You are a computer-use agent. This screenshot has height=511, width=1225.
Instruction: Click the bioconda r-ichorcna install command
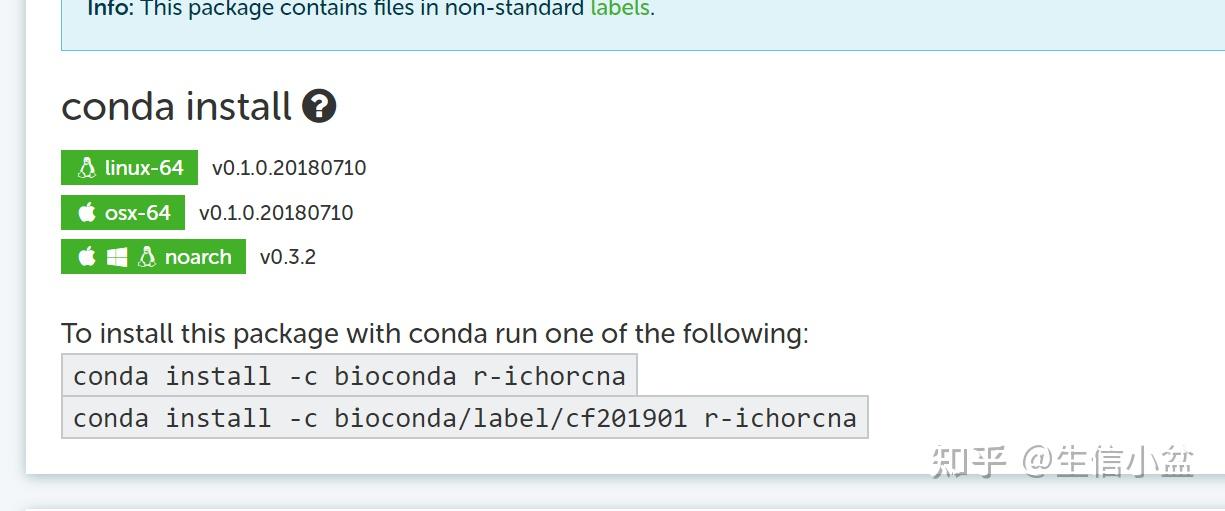tap(349, 376)
